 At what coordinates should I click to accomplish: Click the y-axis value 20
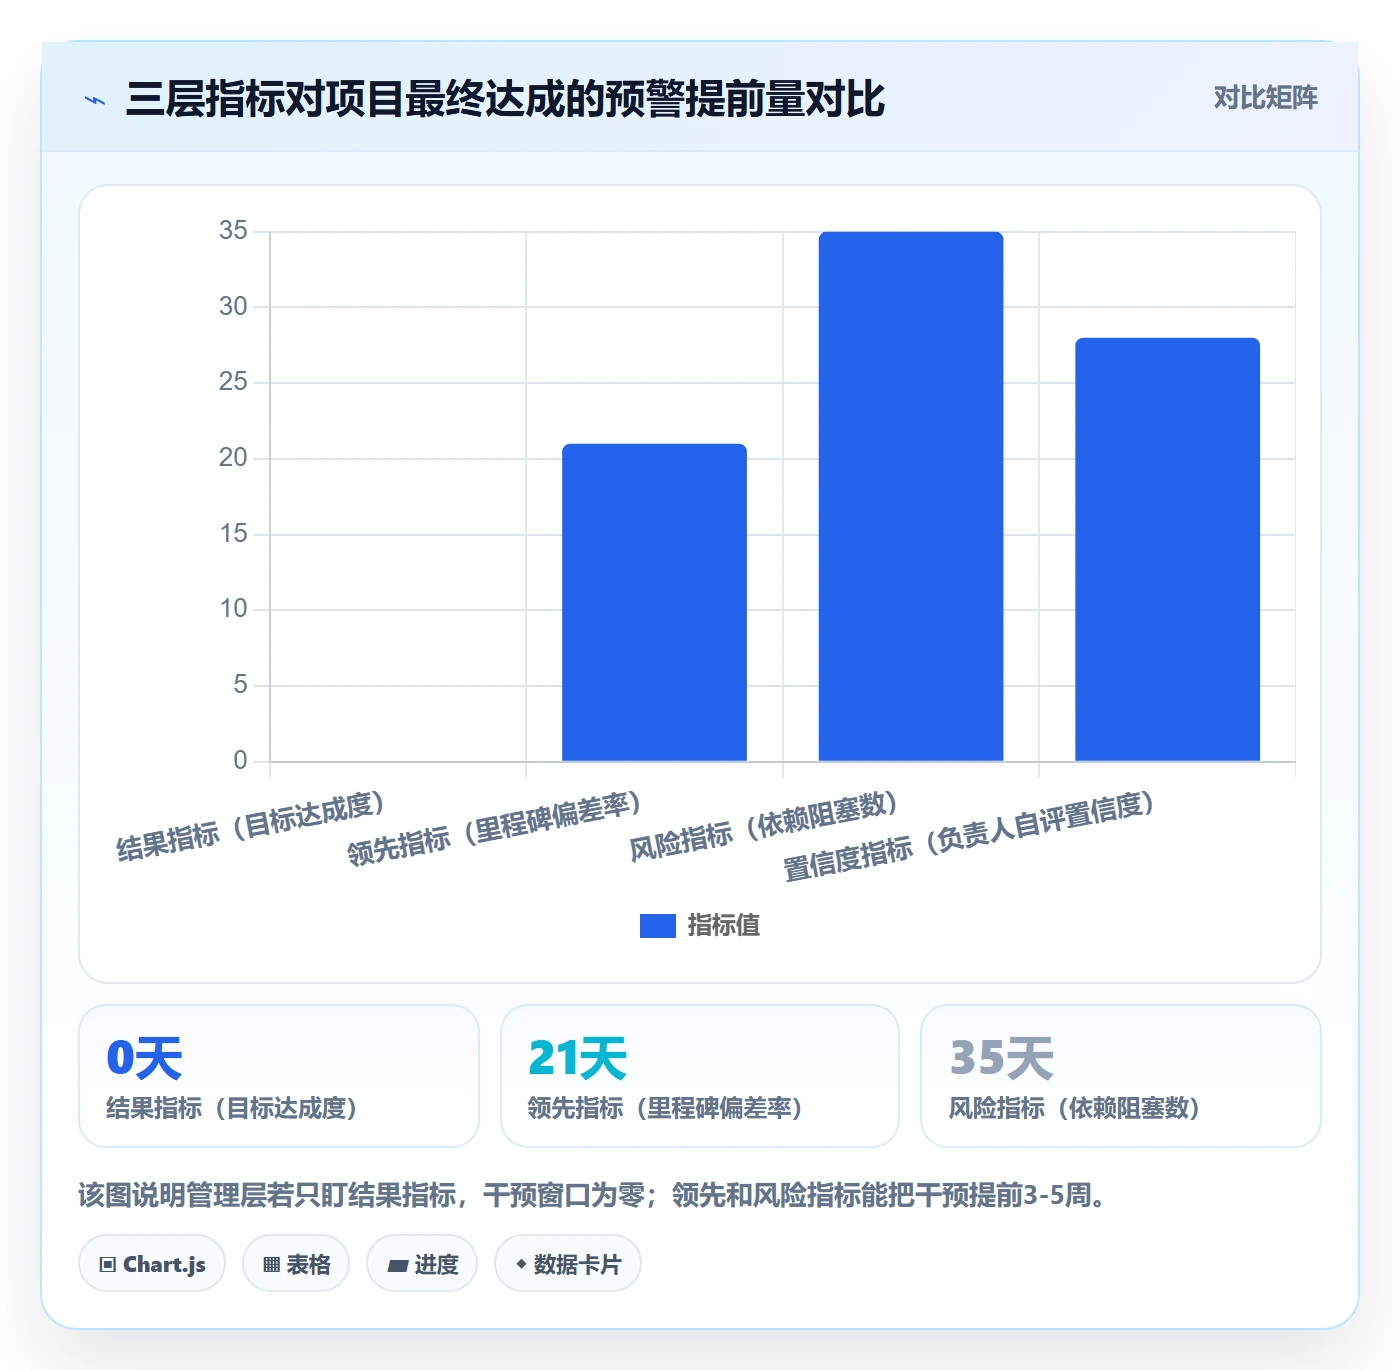[233, 458]
